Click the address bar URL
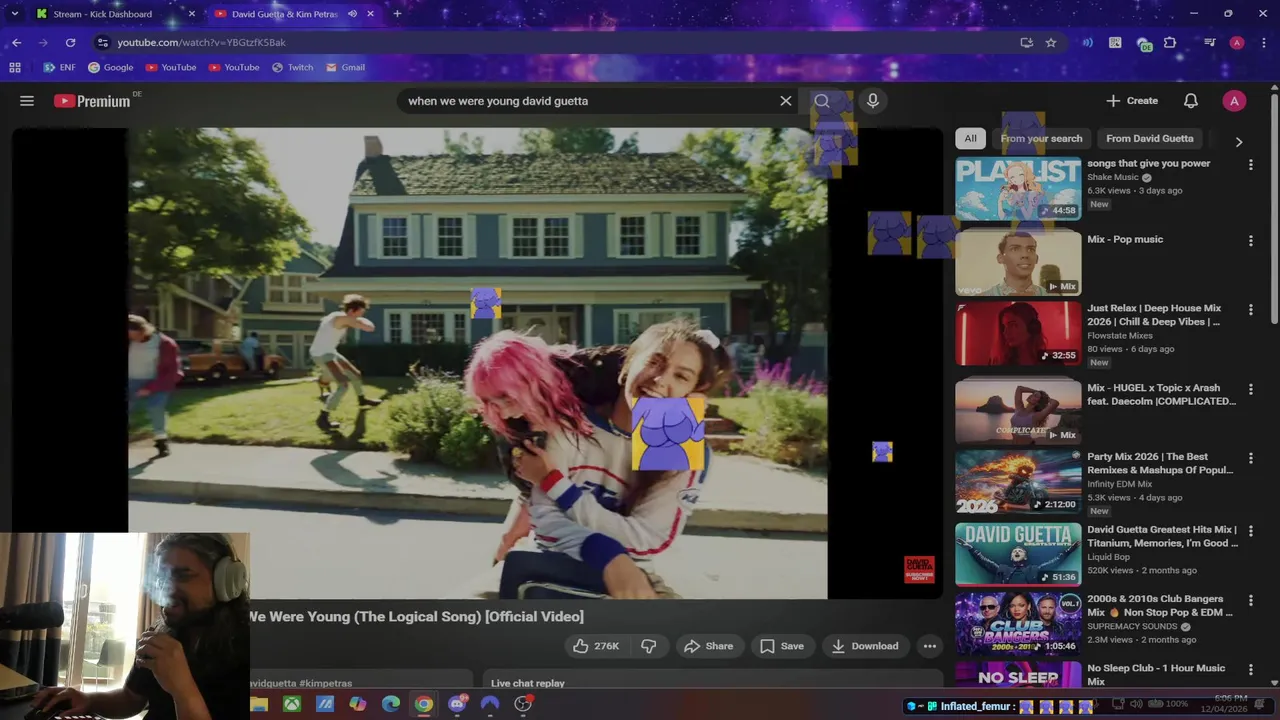1280x720 pixels. [201, 43]
